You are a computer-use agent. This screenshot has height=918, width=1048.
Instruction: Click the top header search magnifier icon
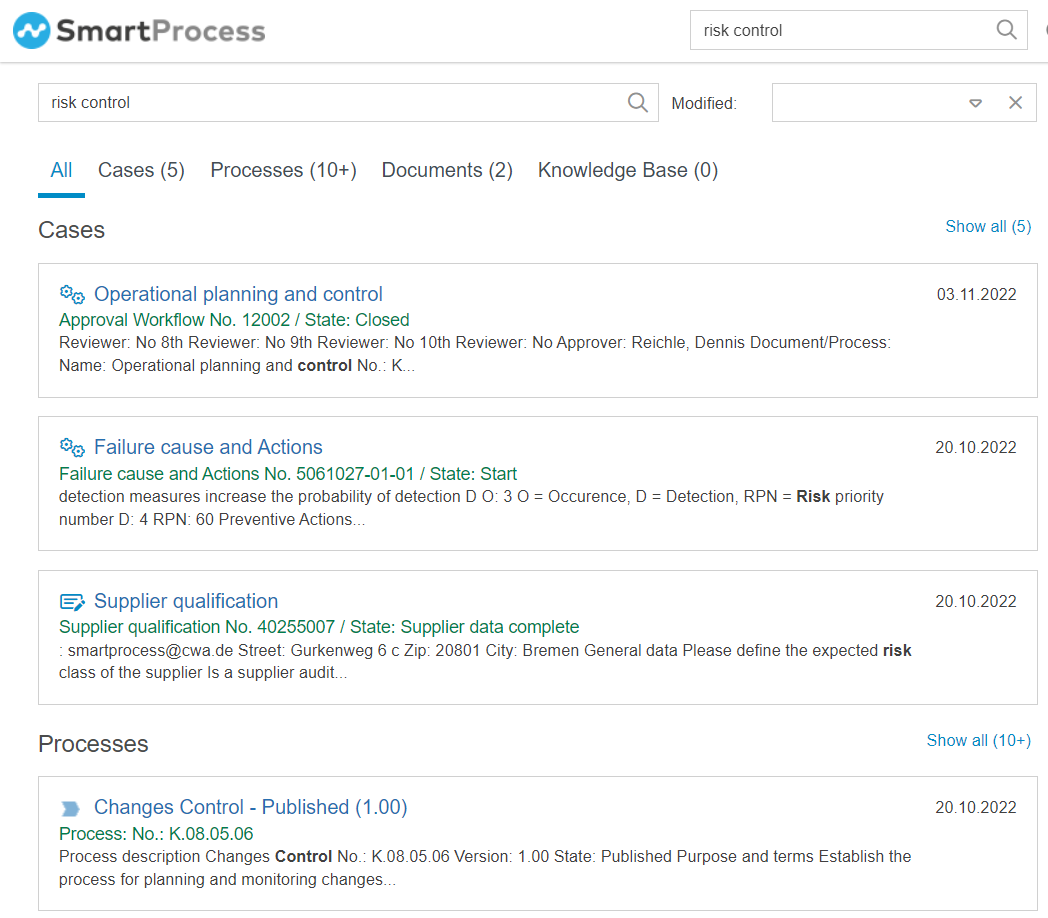click(x=1007, y=30)
